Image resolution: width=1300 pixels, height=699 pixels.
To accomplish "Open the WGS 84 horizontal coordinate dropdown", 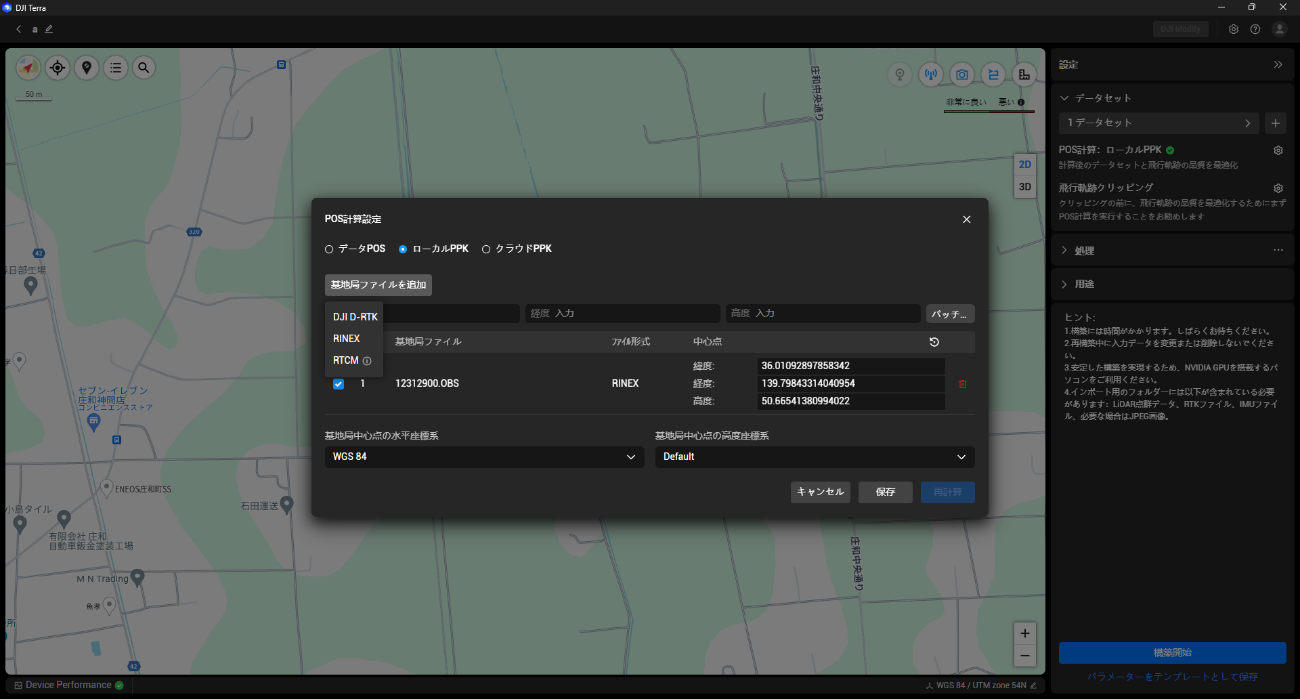I will (484, 457).
